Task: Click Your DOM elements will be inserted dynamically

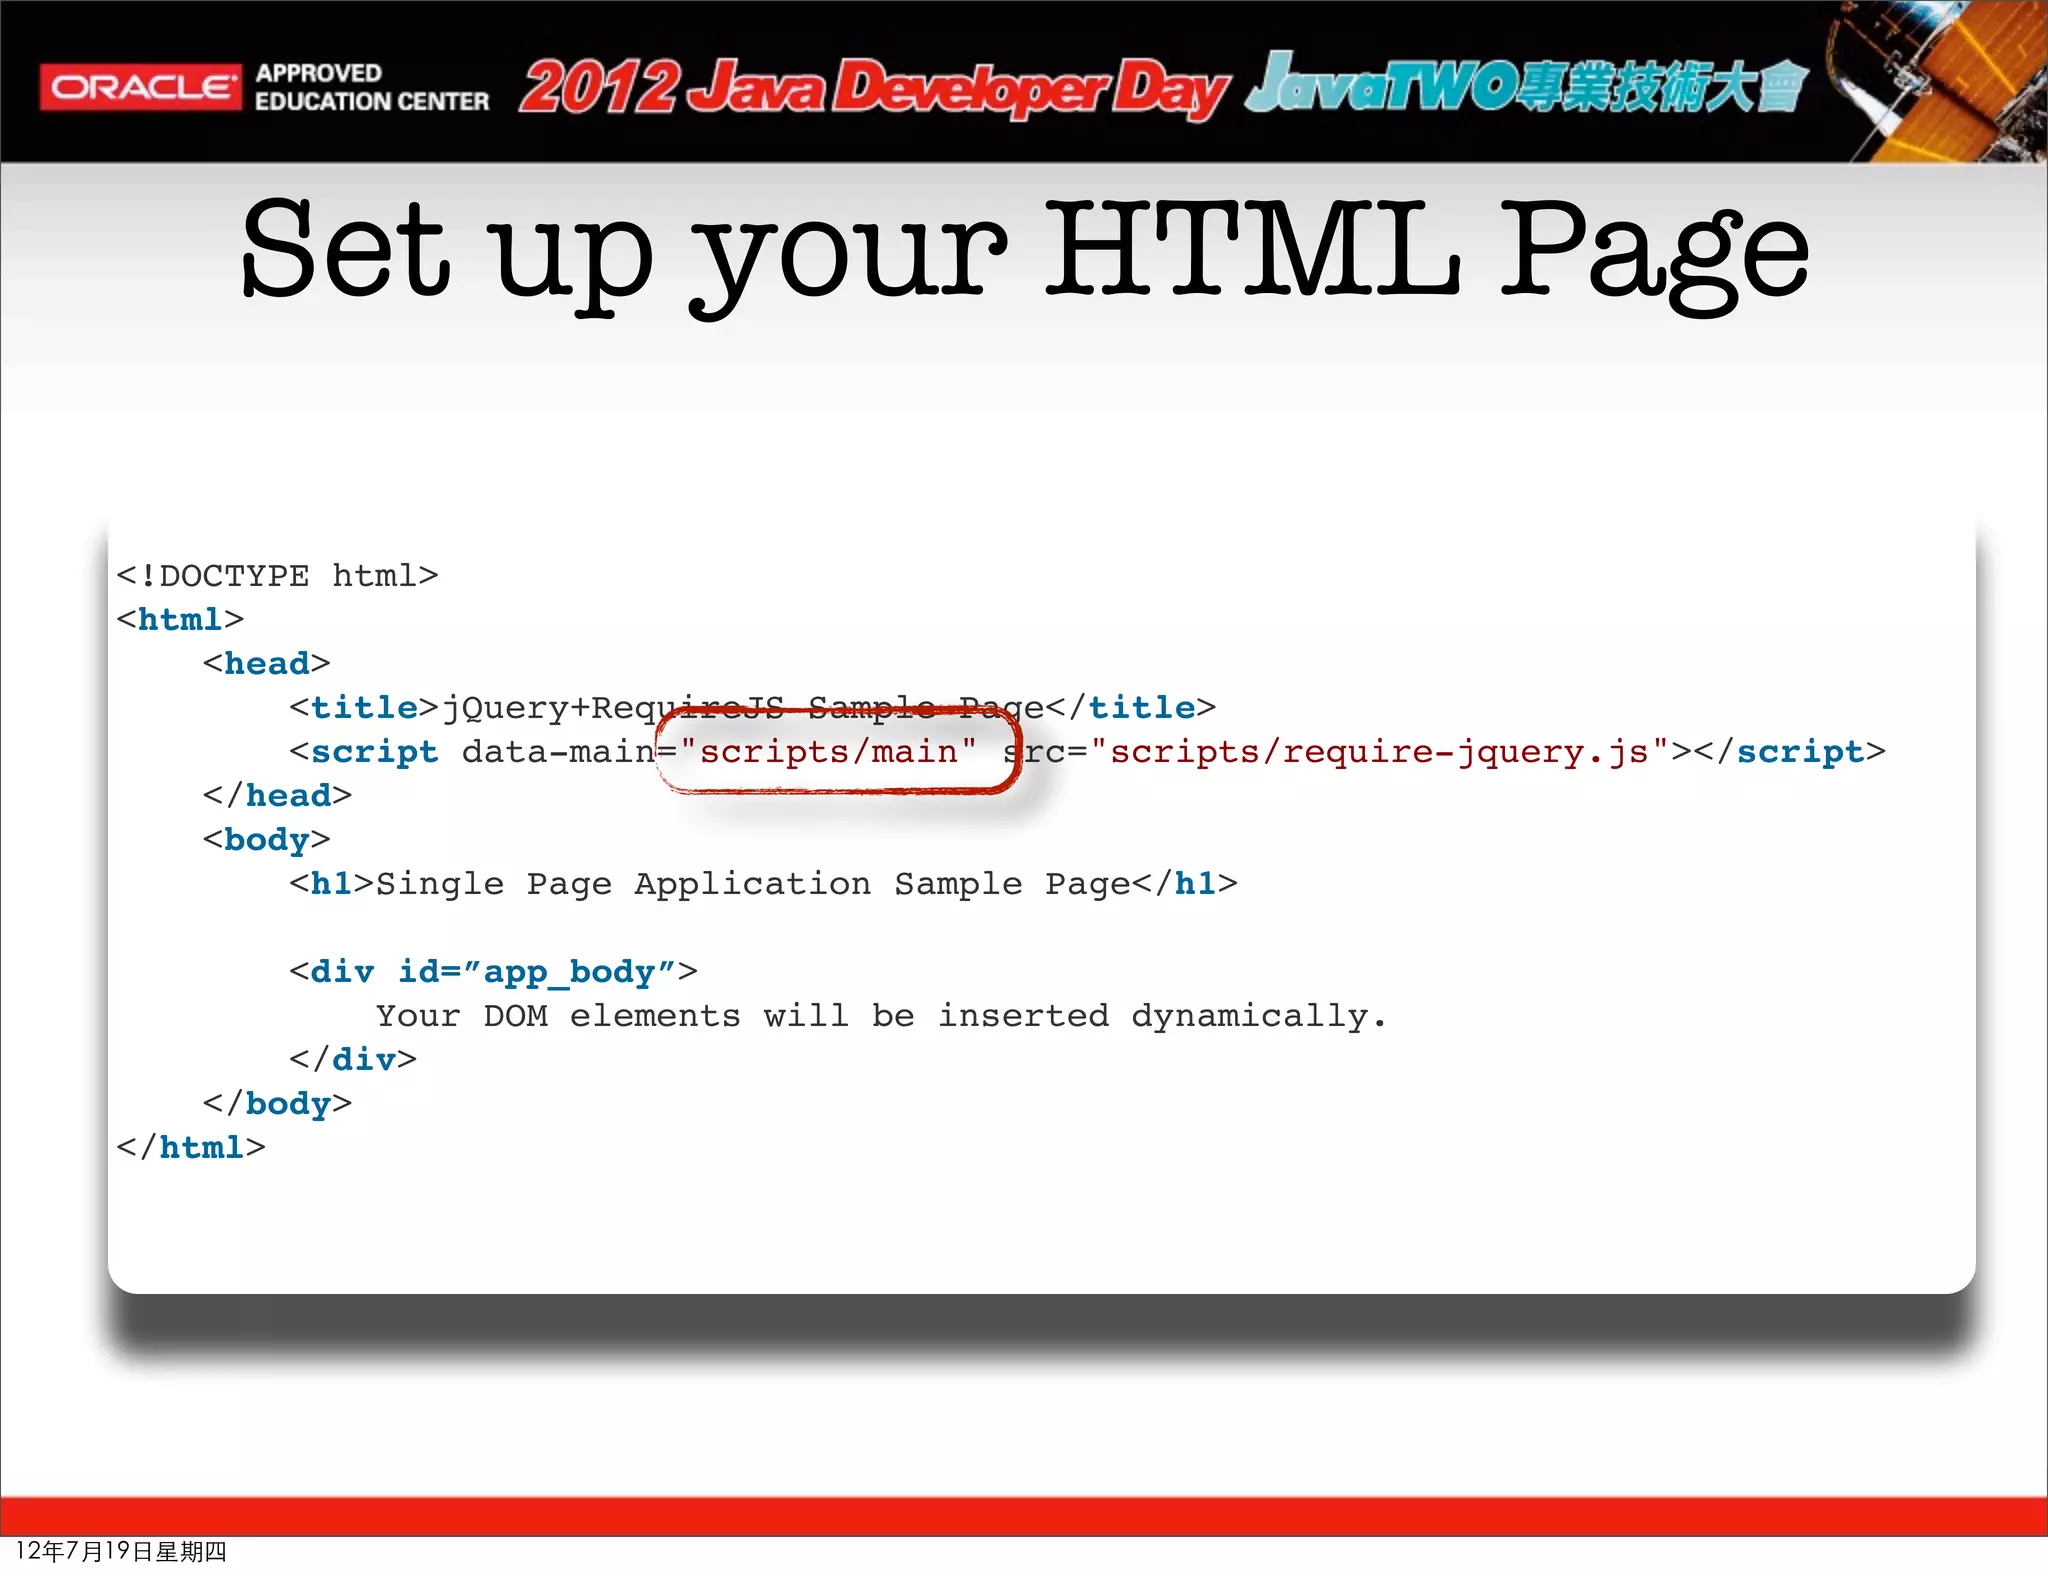Action: click(882, 1016)
